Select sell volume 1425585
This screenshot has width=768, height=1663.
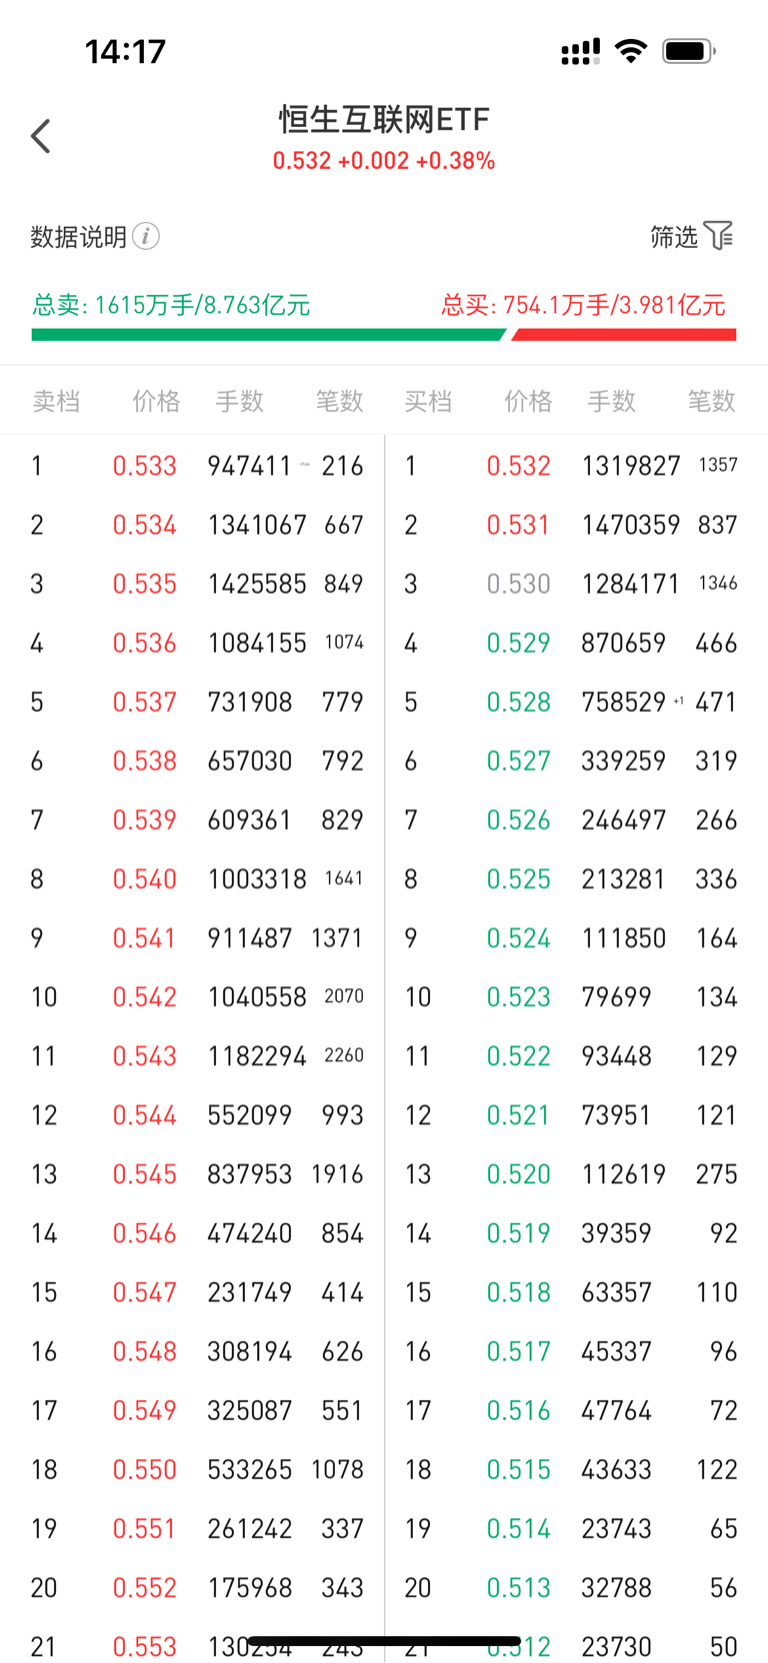point(257,584)
